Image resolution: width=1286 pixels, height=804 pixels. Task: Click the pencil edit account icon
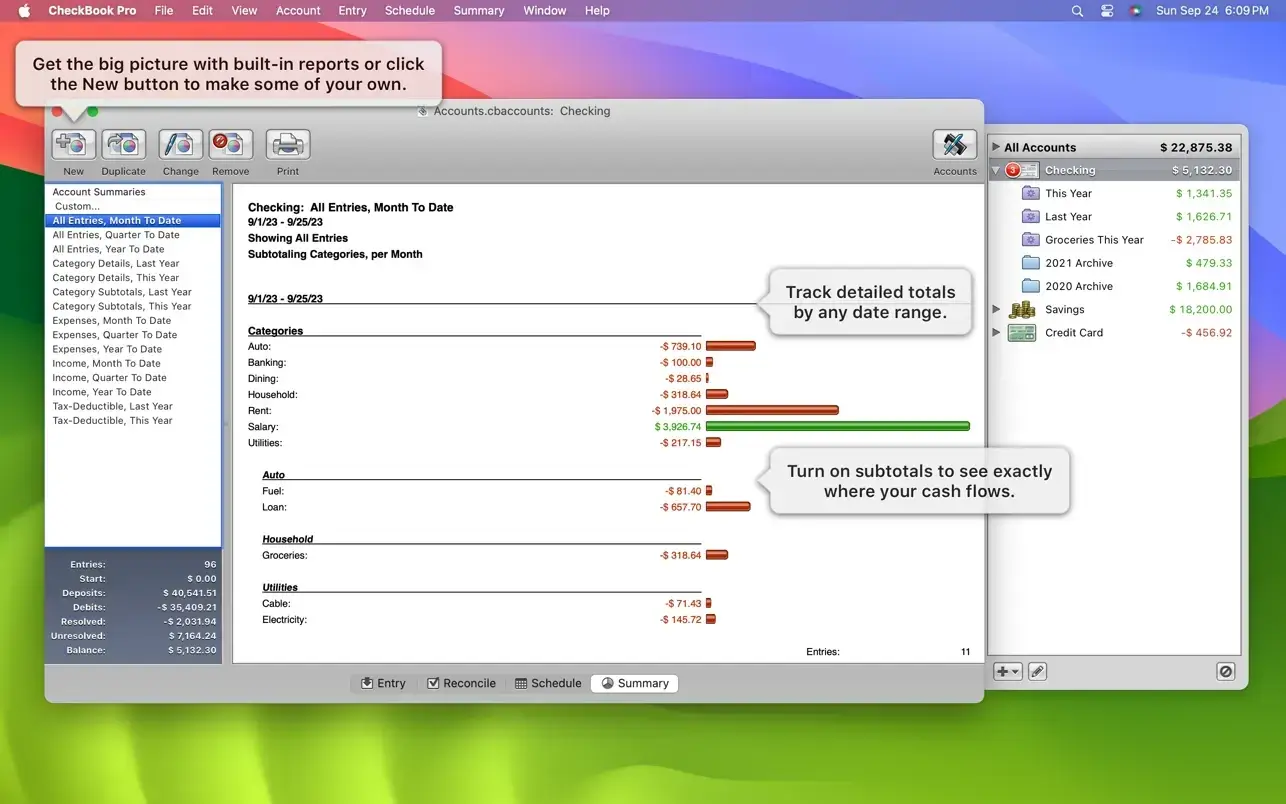tap(1038, 672)
